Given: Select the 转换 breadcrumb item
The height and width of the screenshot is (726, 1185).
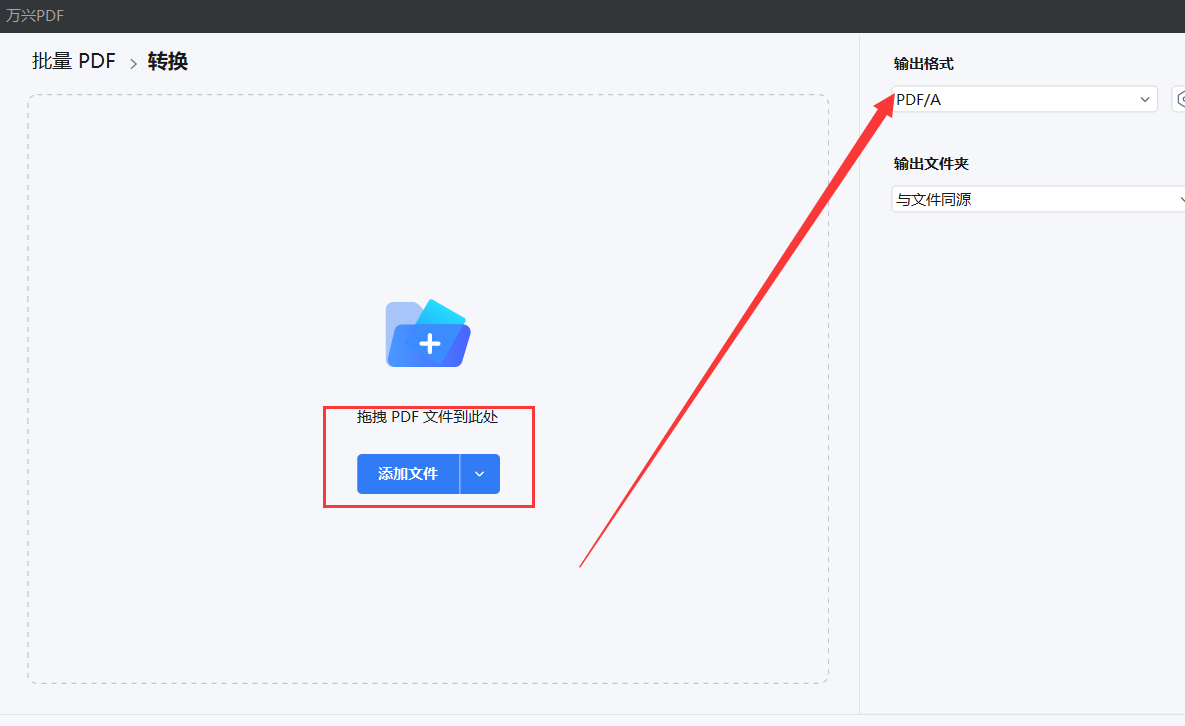Looking at the screenshot, I should coord(167,61).
